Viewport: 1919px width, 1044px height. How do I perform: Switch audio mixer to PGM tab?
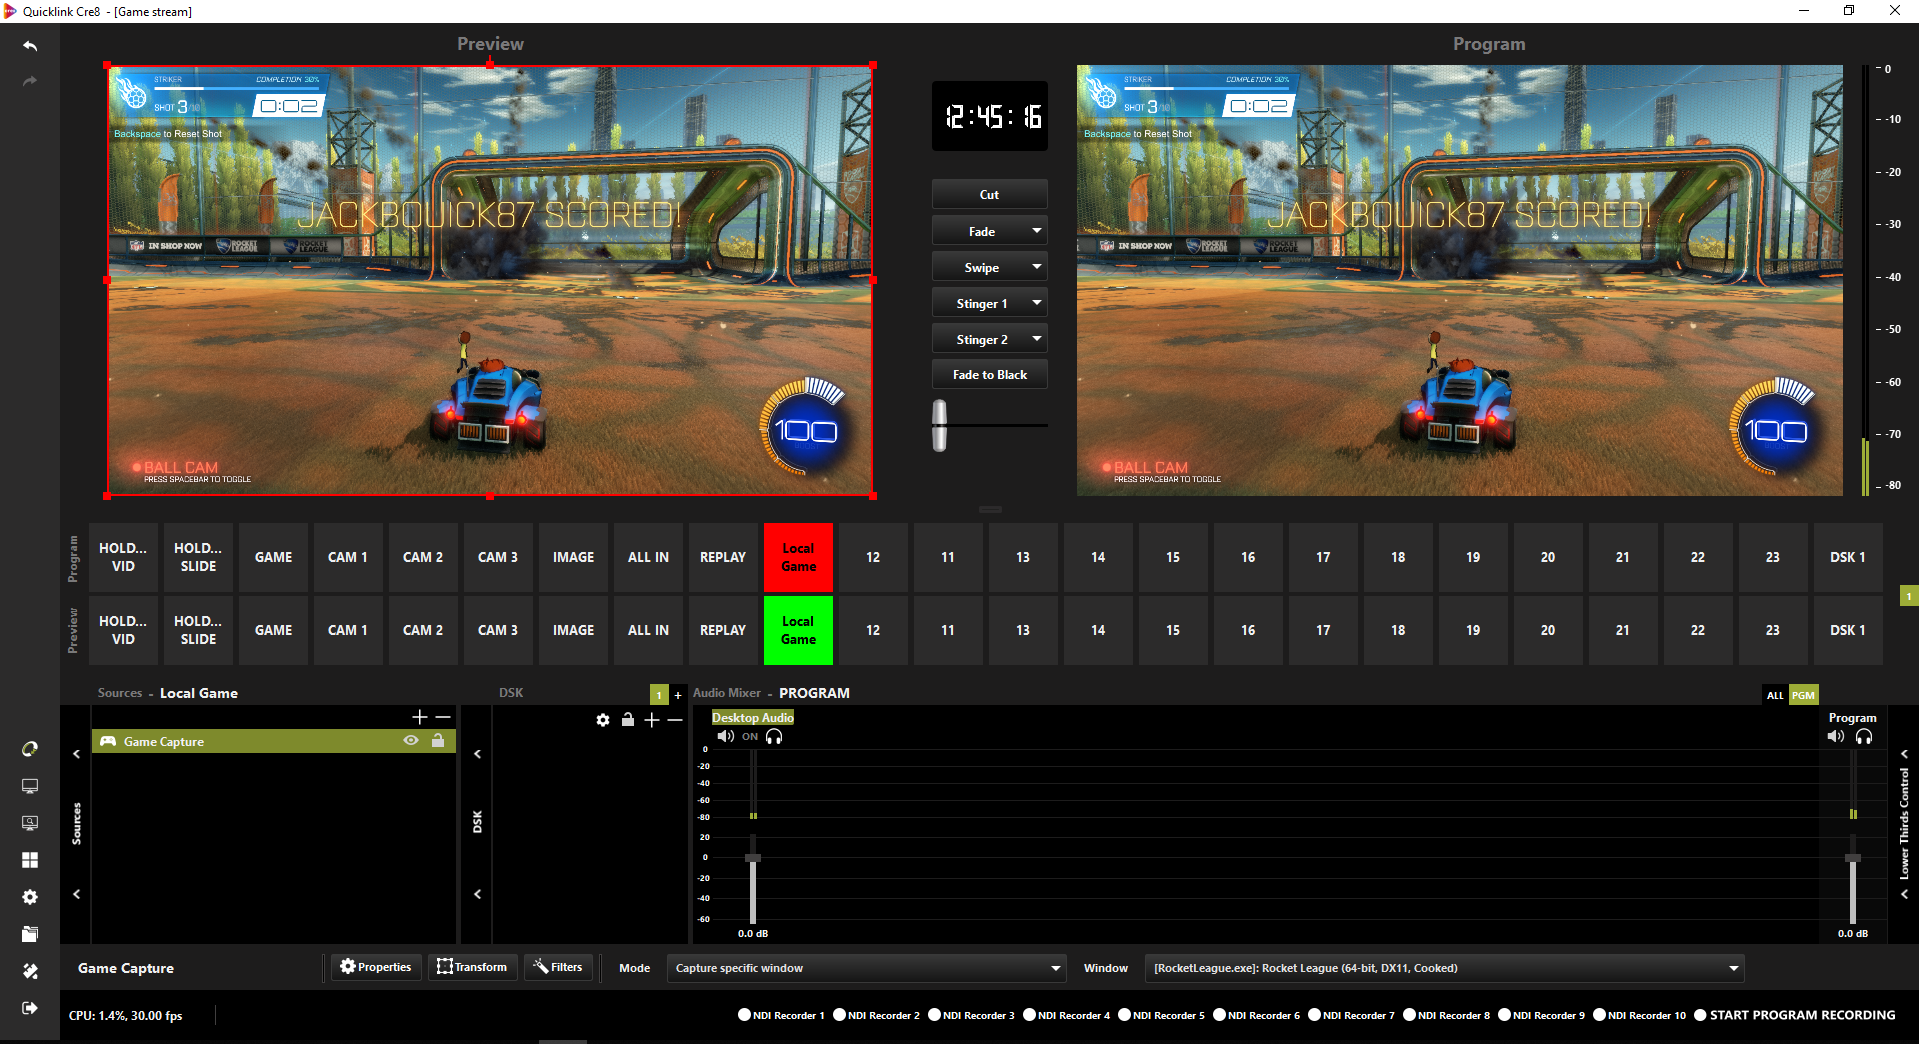(1803, 695)
